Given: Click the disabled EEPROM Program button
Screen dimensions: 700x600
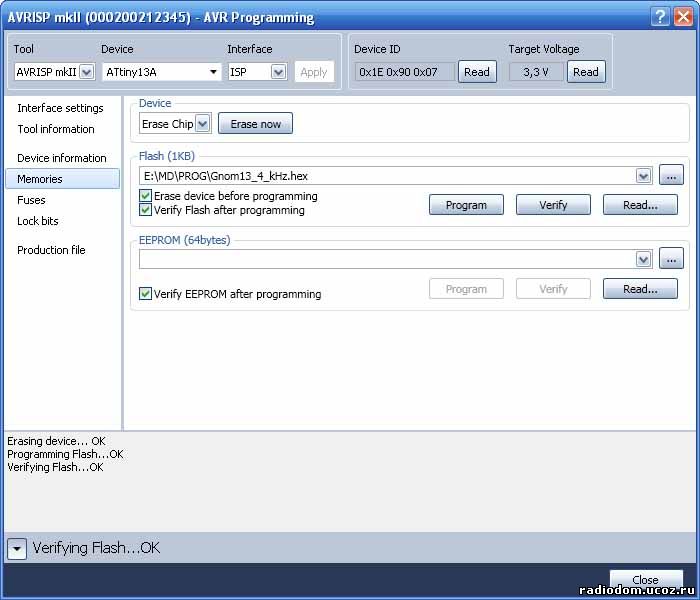Looking at the screenshot, I should point(466,289).
